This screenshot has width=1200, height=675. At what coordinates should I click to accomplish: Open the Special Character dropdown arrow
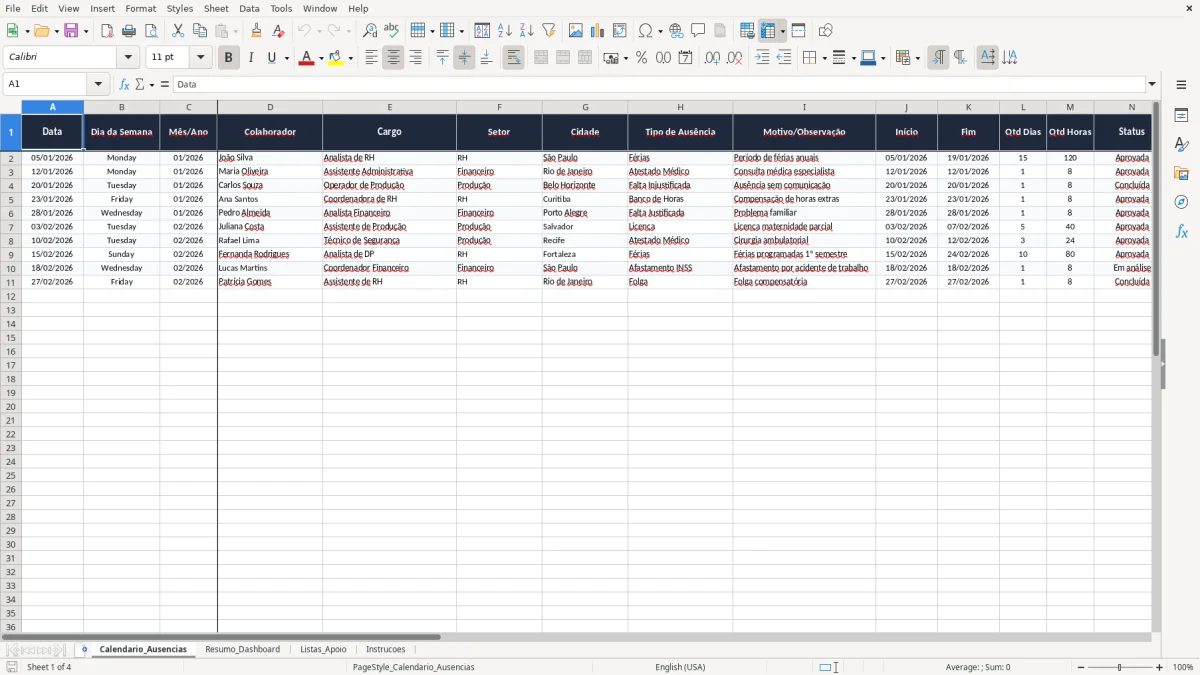(660, 31)
